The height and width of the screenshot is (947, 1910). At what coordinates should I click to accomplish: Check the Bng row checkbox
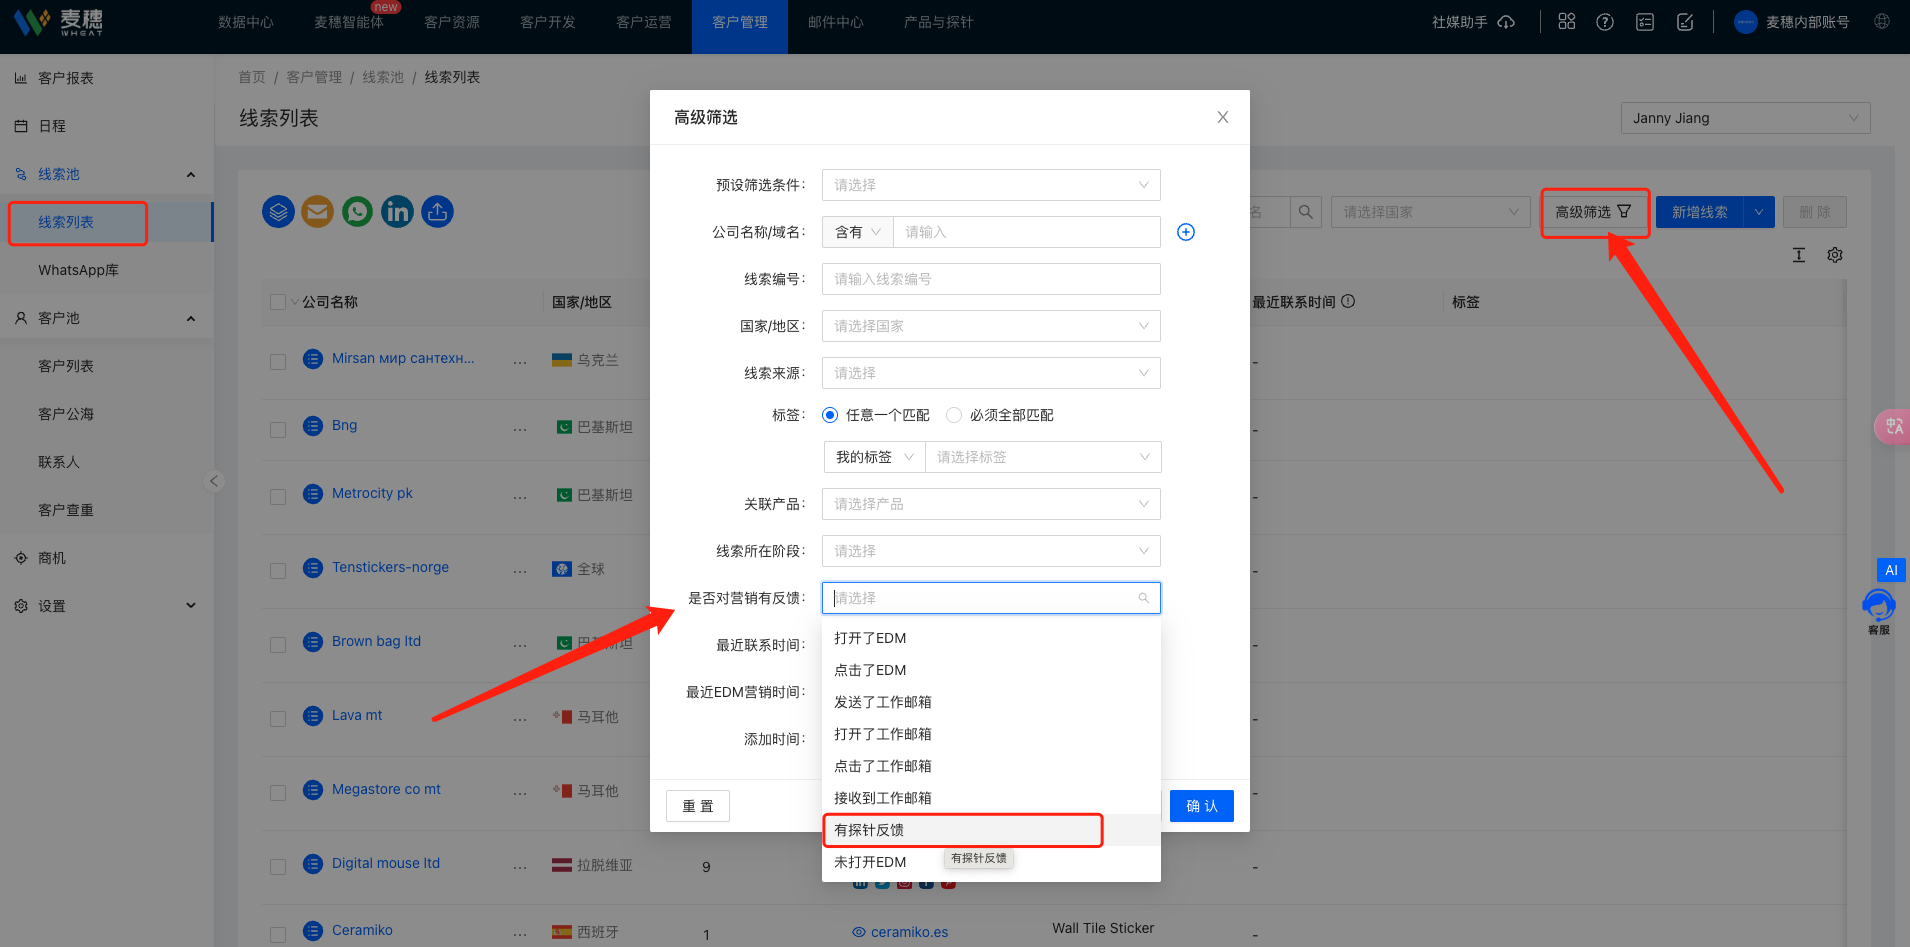[x=278, y=429]
